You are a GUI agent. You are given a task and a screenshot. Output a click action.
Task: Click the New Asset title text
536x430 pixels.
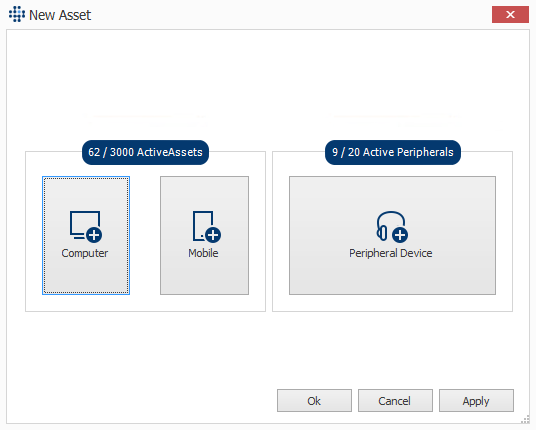60,15
